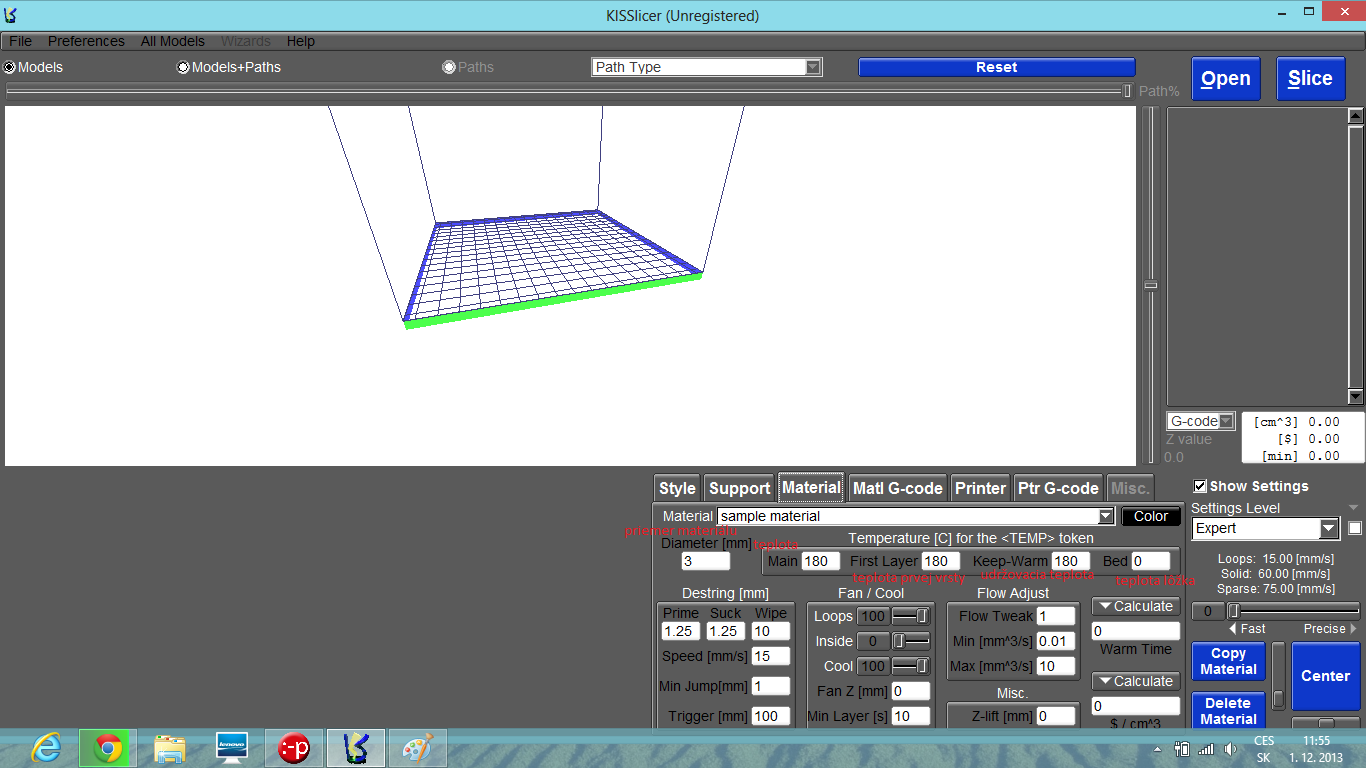Open the Preferences menu
This screenshot has width=1366, height=768.
point(86,41)
